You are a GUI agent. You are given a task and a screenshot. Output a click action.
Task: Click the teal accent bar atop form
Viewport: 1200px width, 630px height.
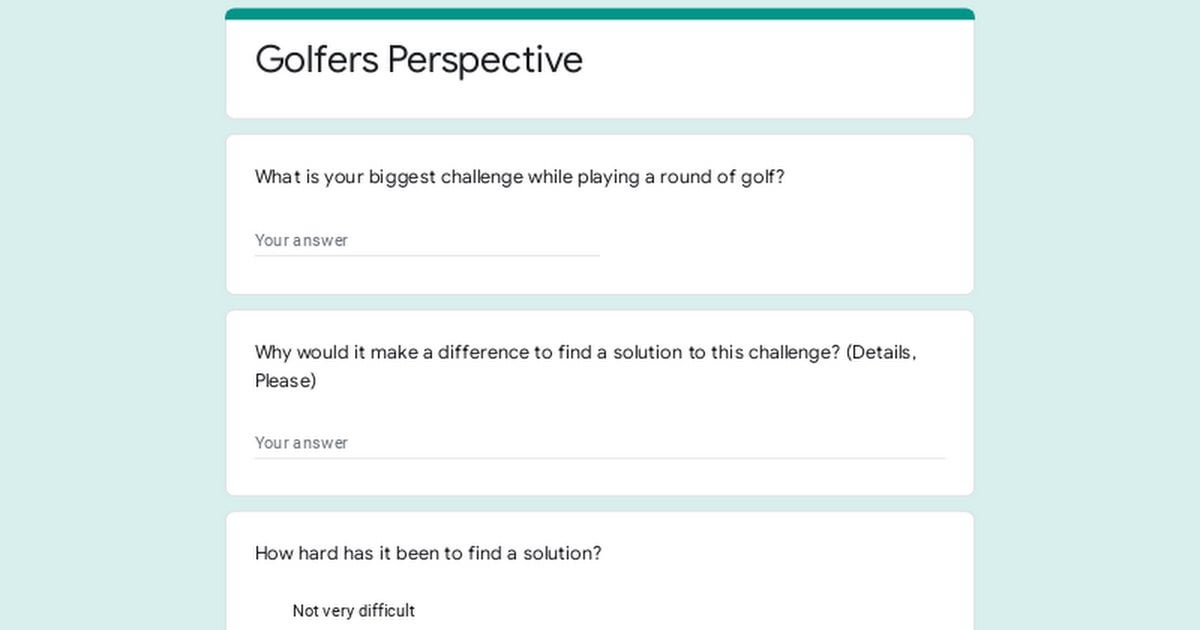[600, 14]
